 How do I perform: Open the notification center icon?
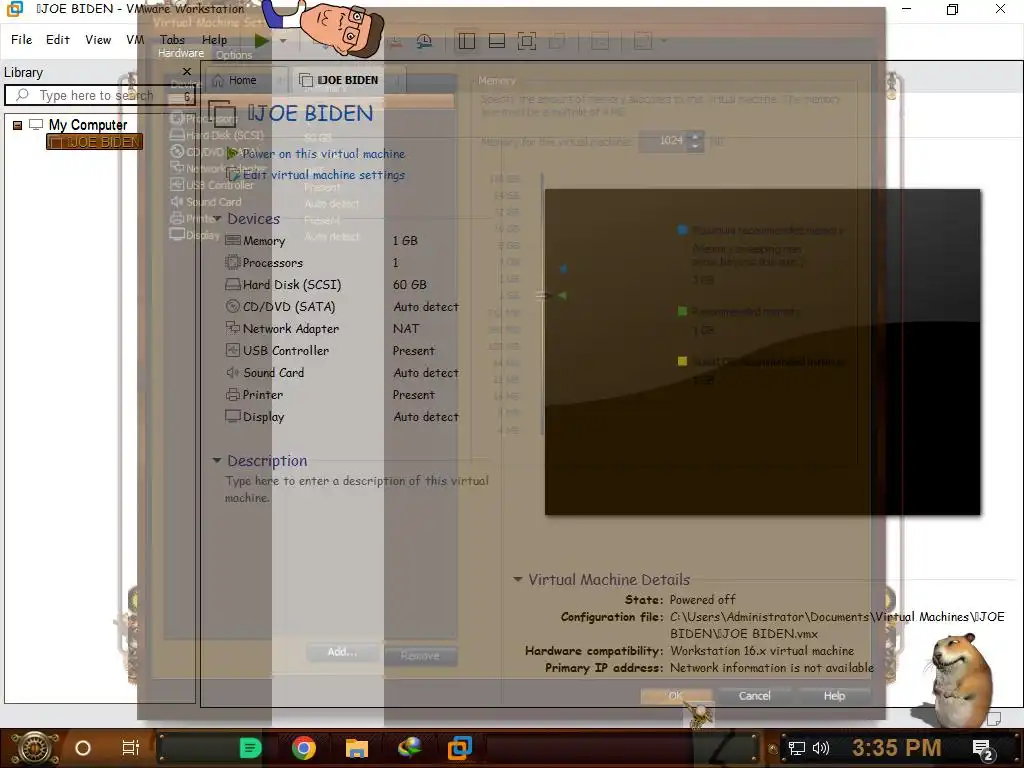[983, 749]
